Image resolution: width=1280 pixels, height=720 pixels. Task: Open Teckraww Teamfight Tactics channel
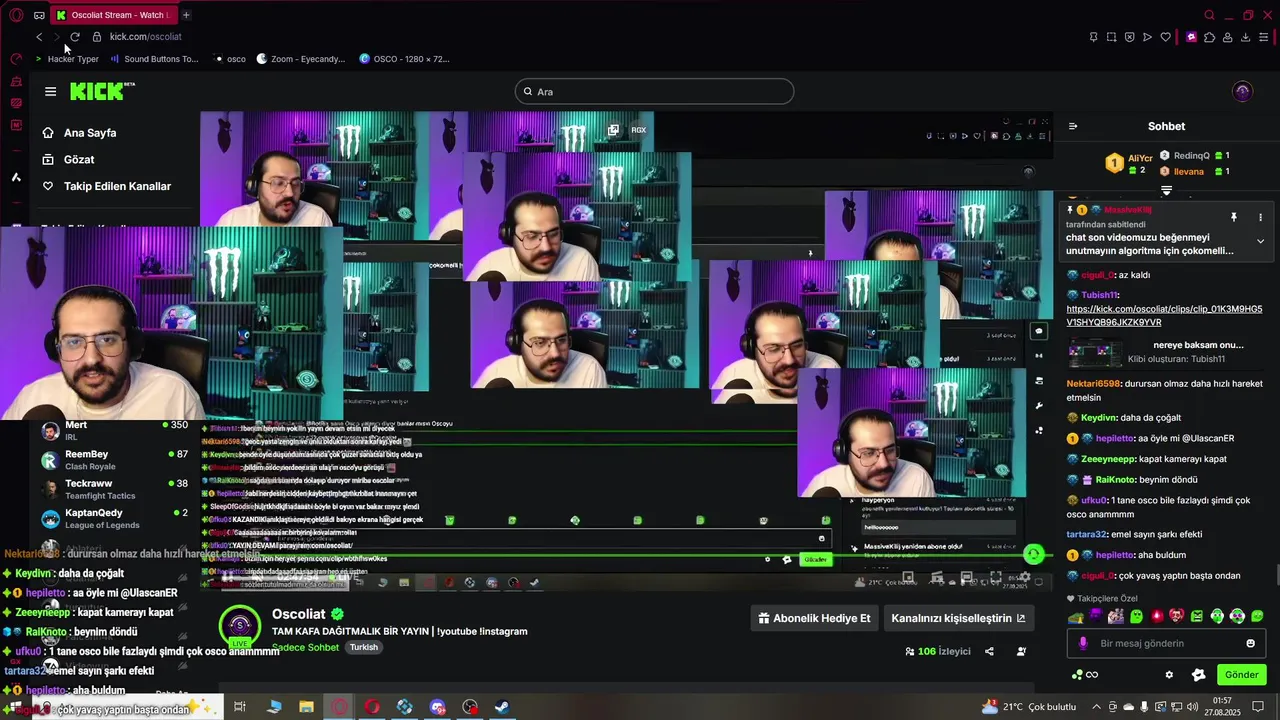click(x=115, y=489)
